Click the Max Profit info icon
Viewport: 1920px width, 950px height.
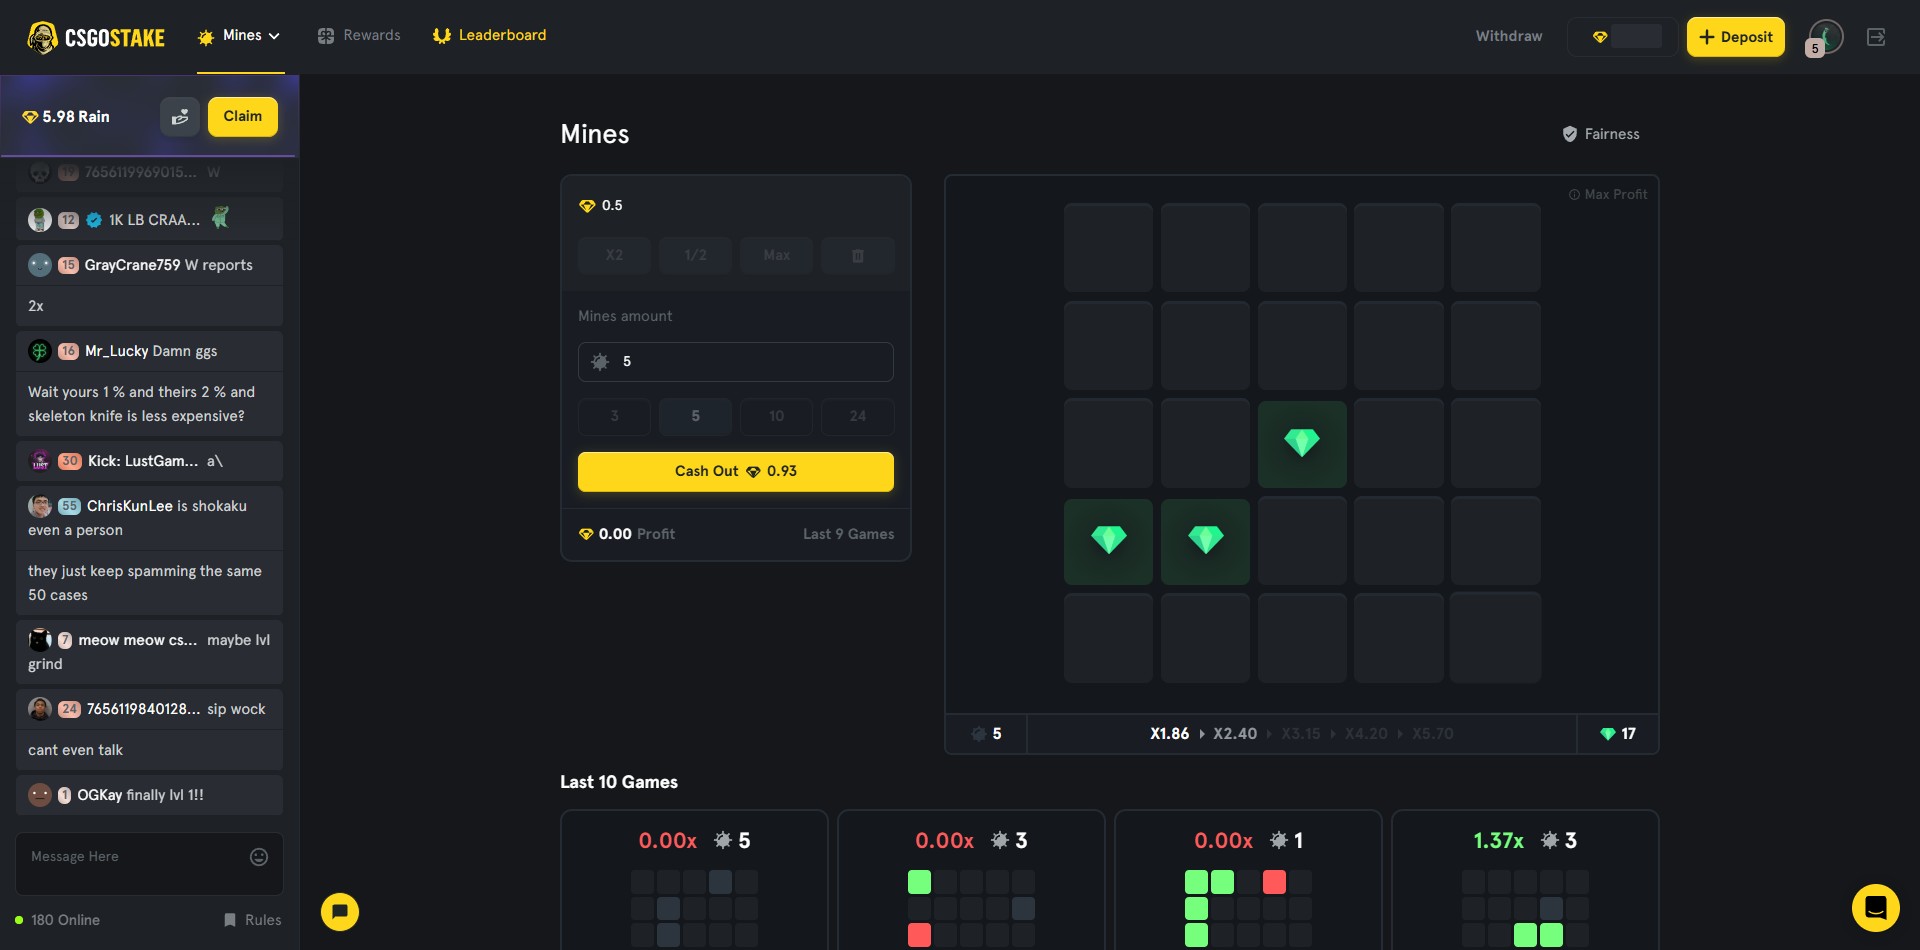point(1574,195)
